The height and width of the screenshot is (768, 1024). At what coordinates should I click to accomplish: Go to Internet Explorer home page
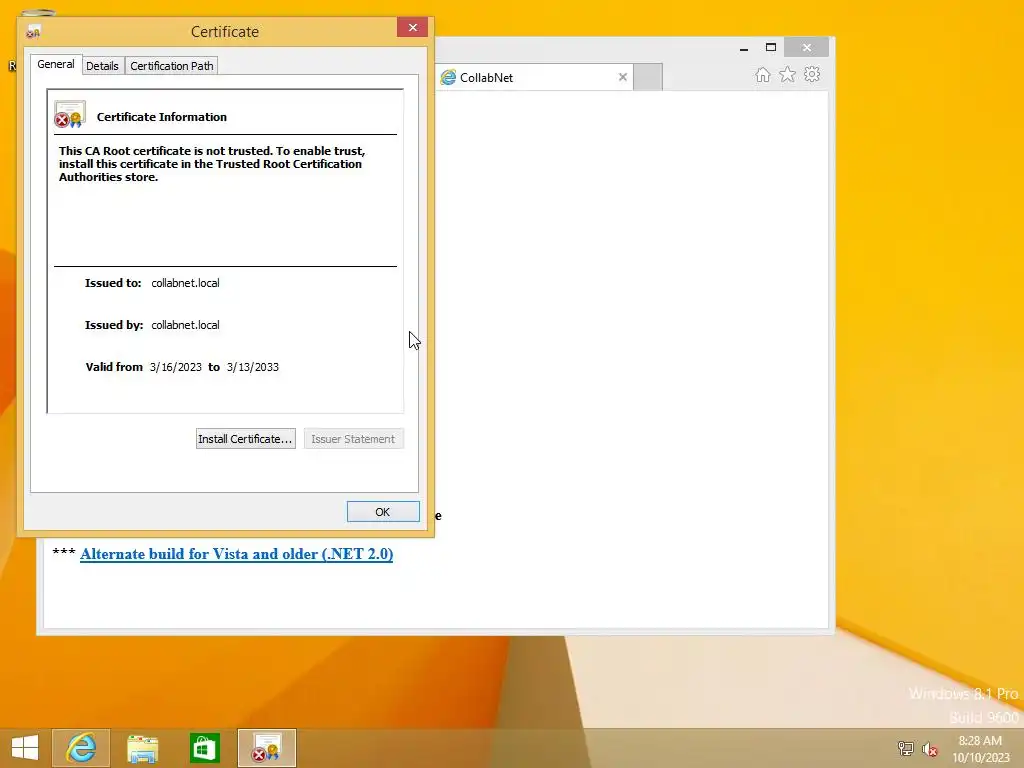(763, 74)
